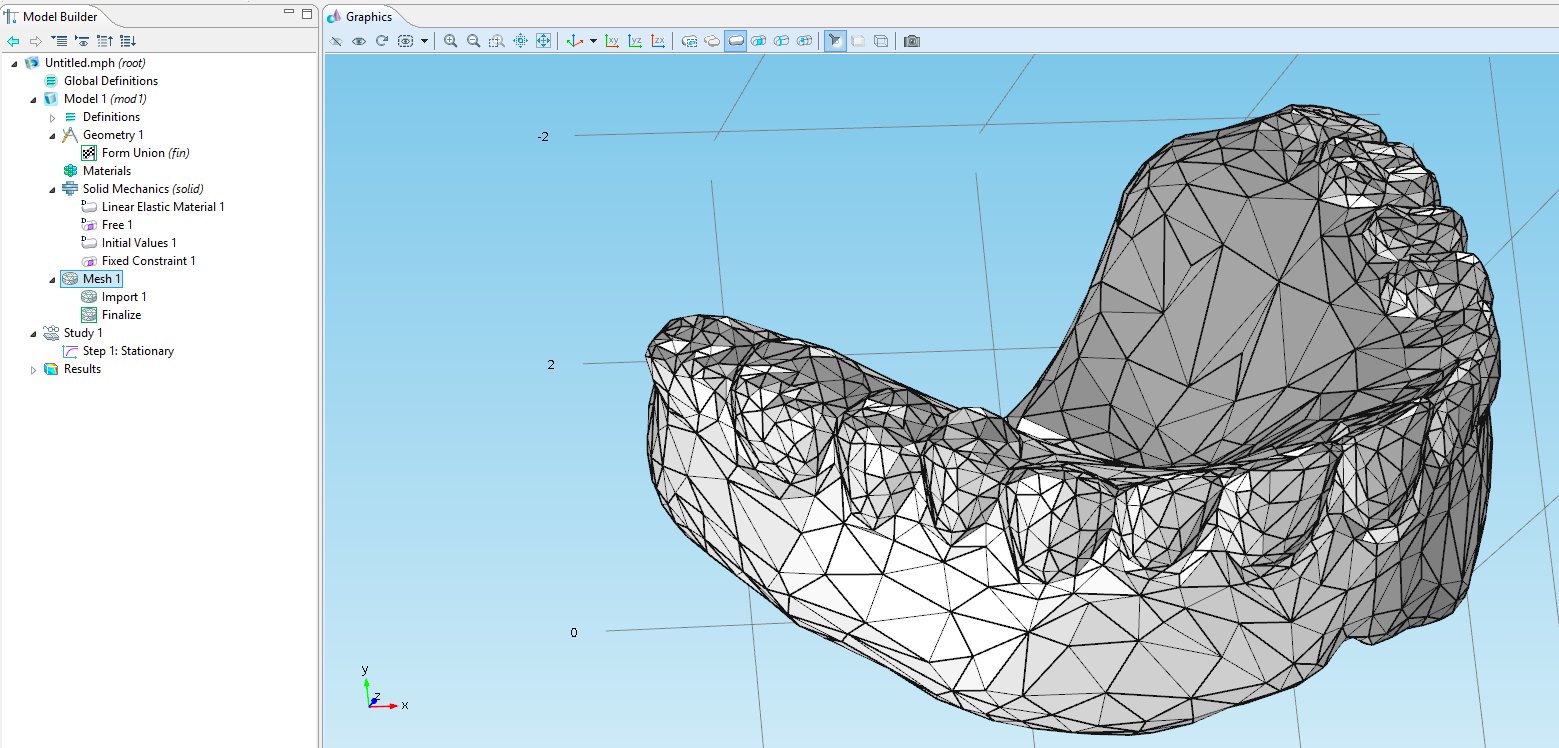
Task: Open the dropdown arrow beside the axes view icon
Action: [x=593, y=41]
